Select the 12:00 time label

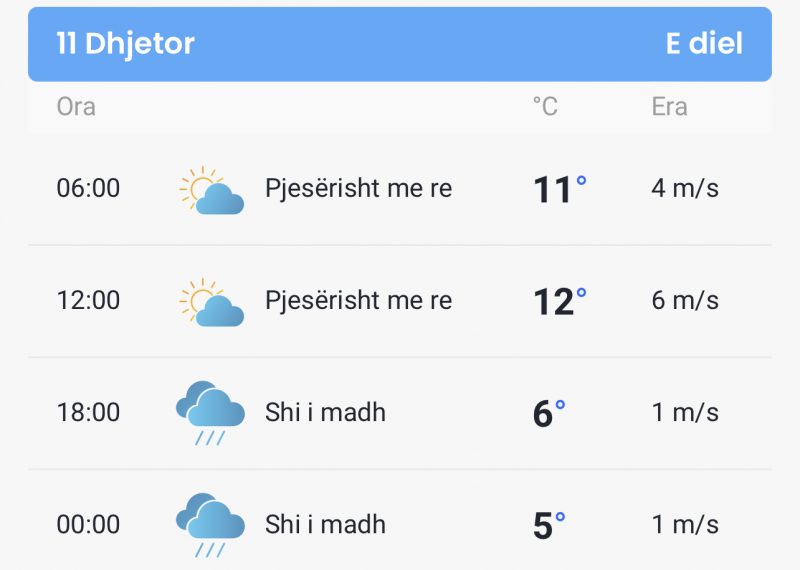pyautogui.click(x=88, y=300)
